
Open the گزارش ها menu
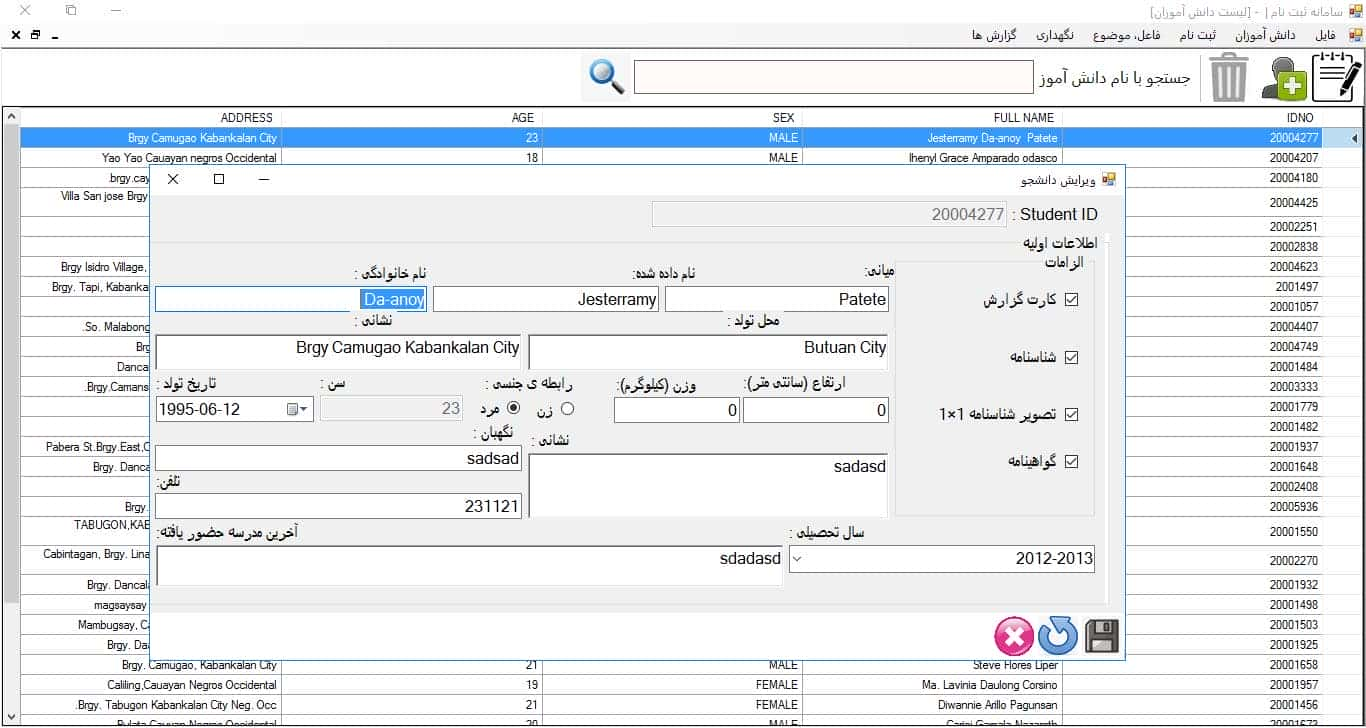pos(994,35)
